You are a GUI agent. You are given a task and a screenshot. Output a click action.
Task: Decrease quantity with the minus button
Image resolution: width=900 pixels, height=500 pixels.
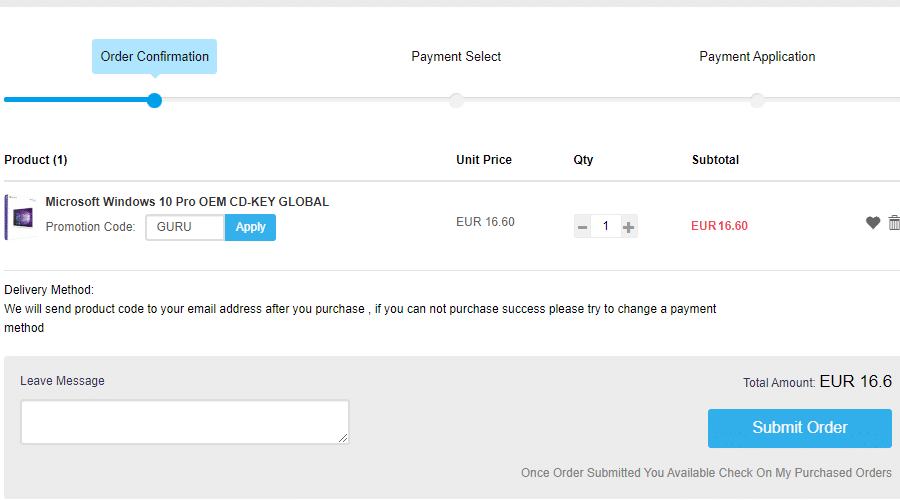(582, 227)
